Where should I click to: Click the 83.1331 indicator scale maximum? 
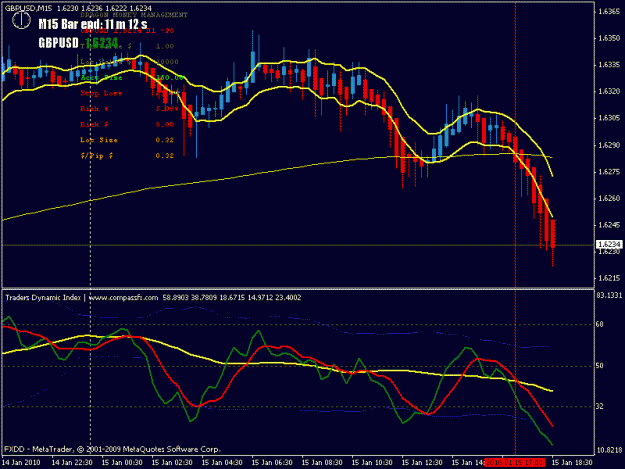609,295
